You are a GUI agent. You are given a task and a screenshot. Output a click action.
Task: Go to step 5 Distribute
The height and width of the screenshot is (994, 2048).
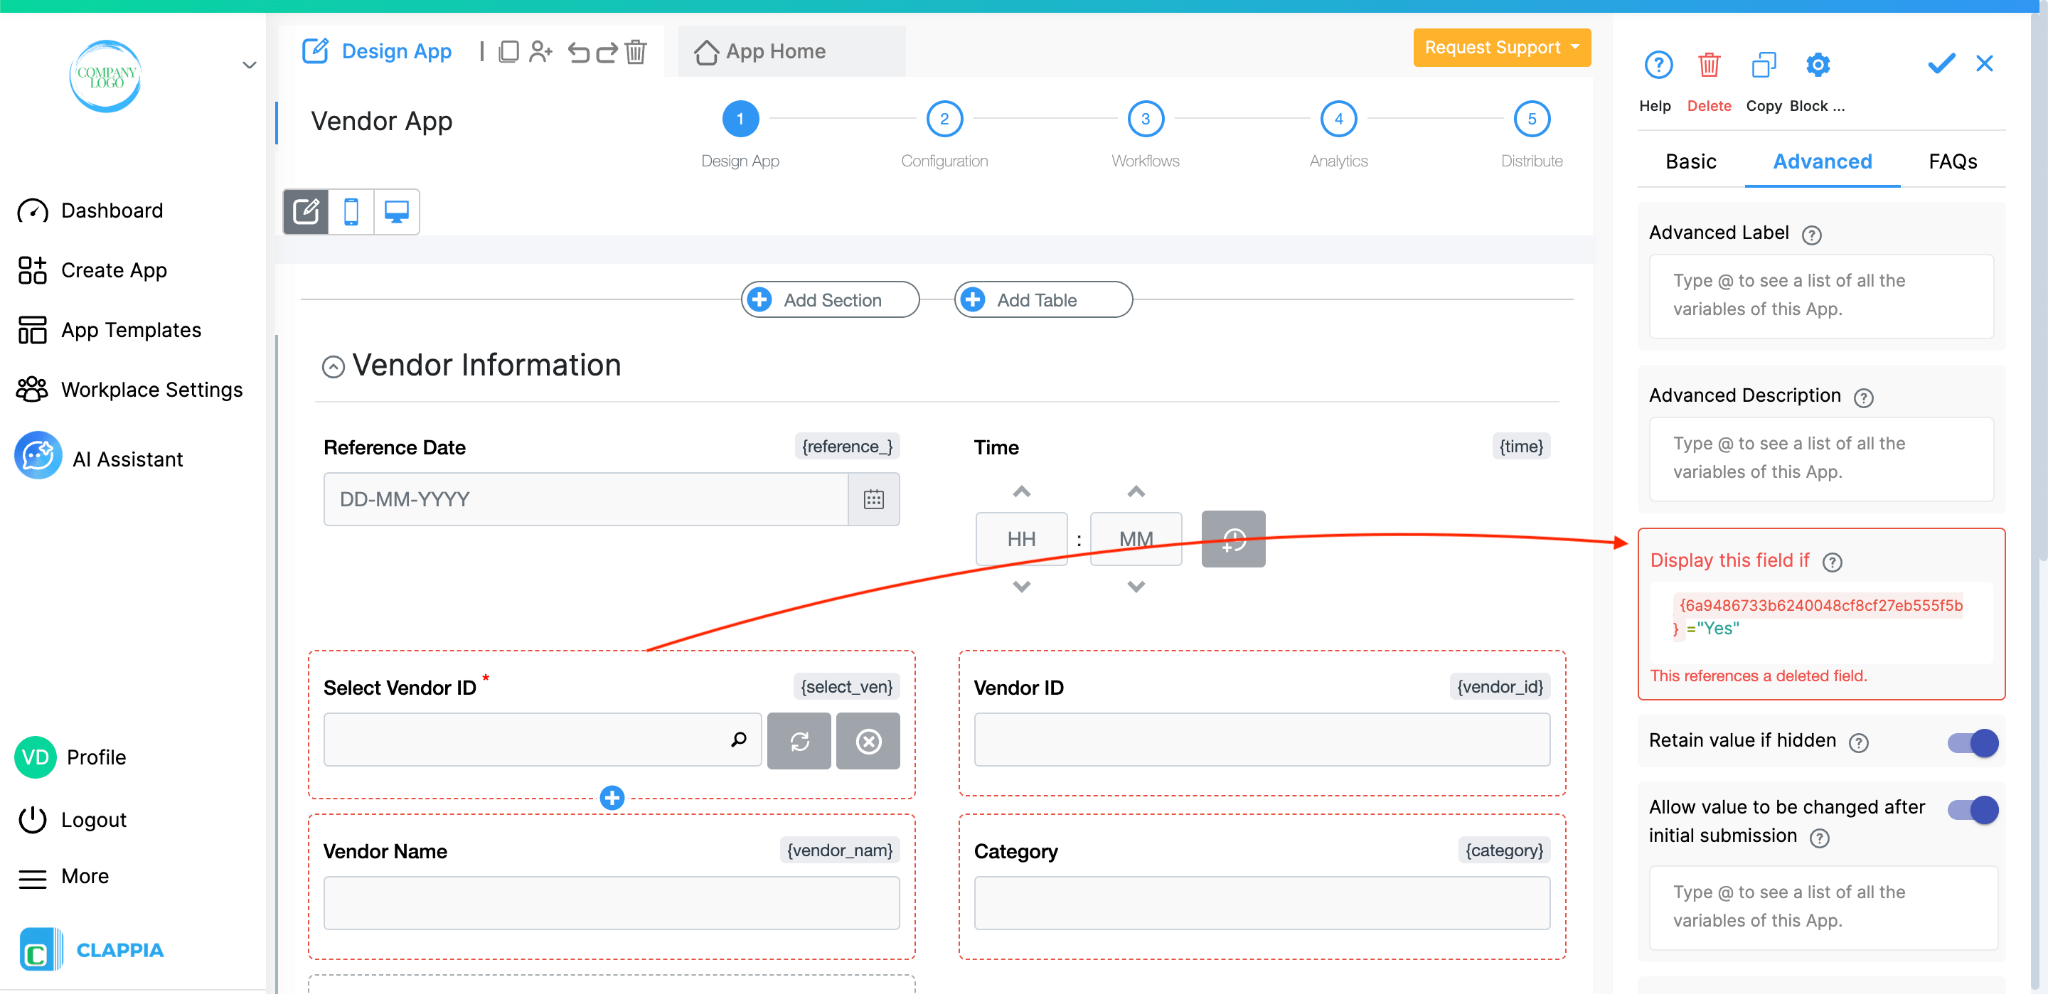pyautogui.click(x=1531, y=119)
